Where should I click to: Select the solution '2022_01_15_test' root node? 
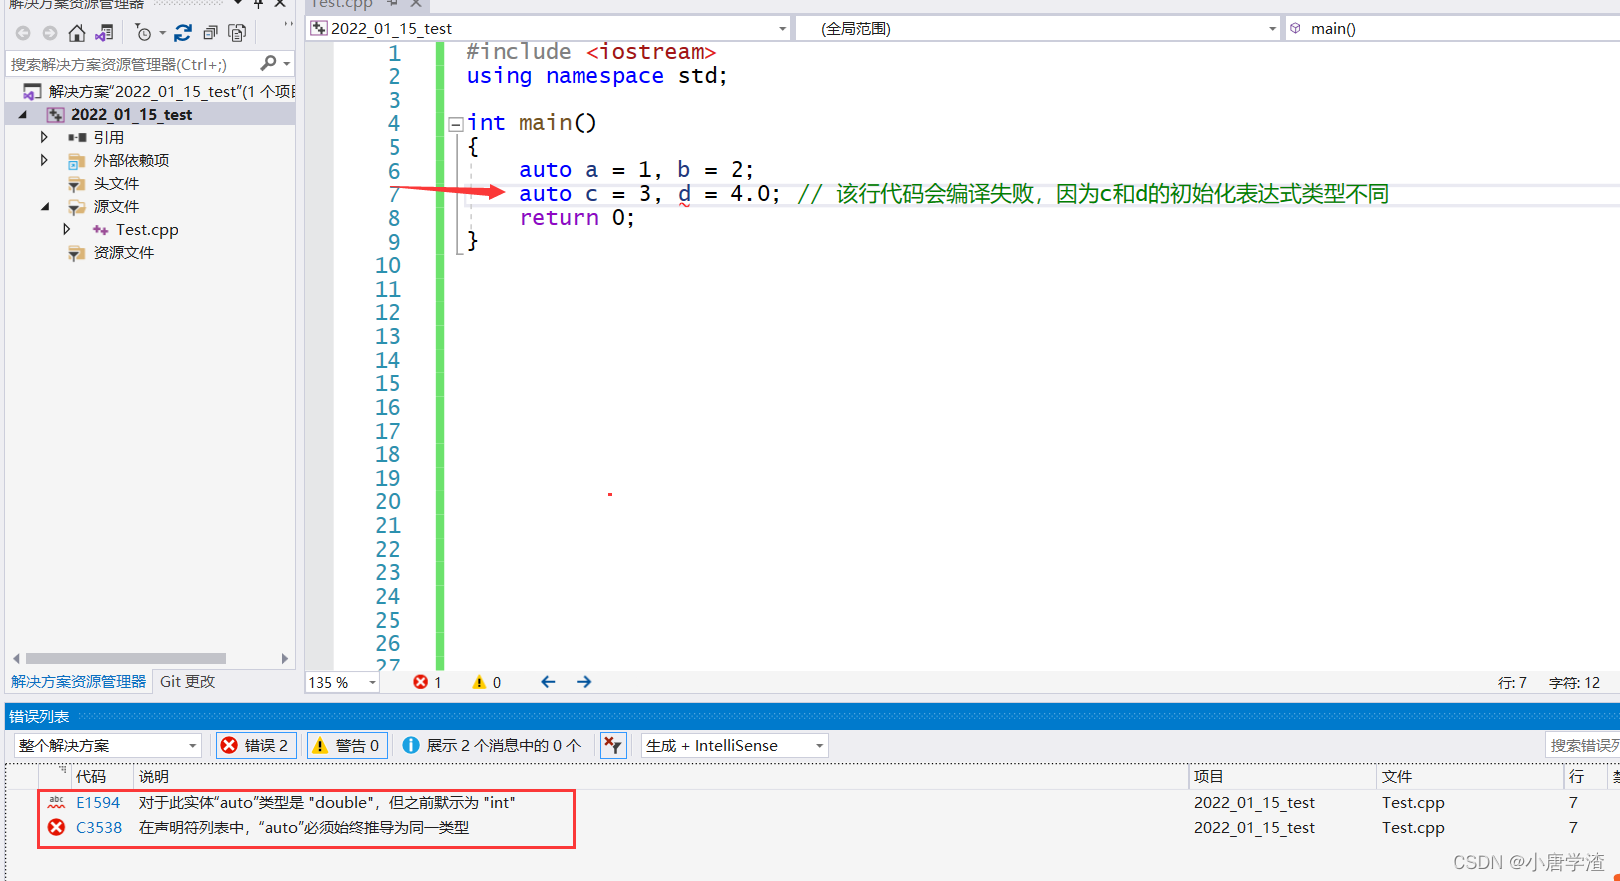[160, 91]
